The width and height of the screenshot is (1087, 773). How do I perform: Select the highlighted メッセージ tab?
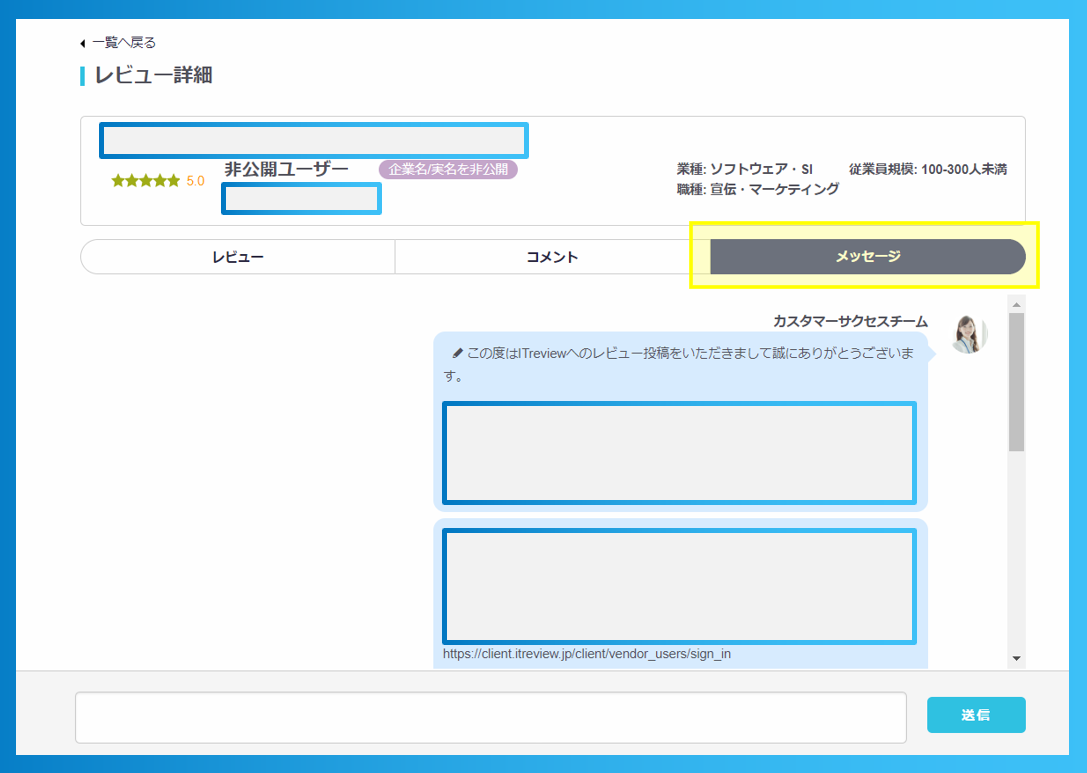tap(865, 256)
